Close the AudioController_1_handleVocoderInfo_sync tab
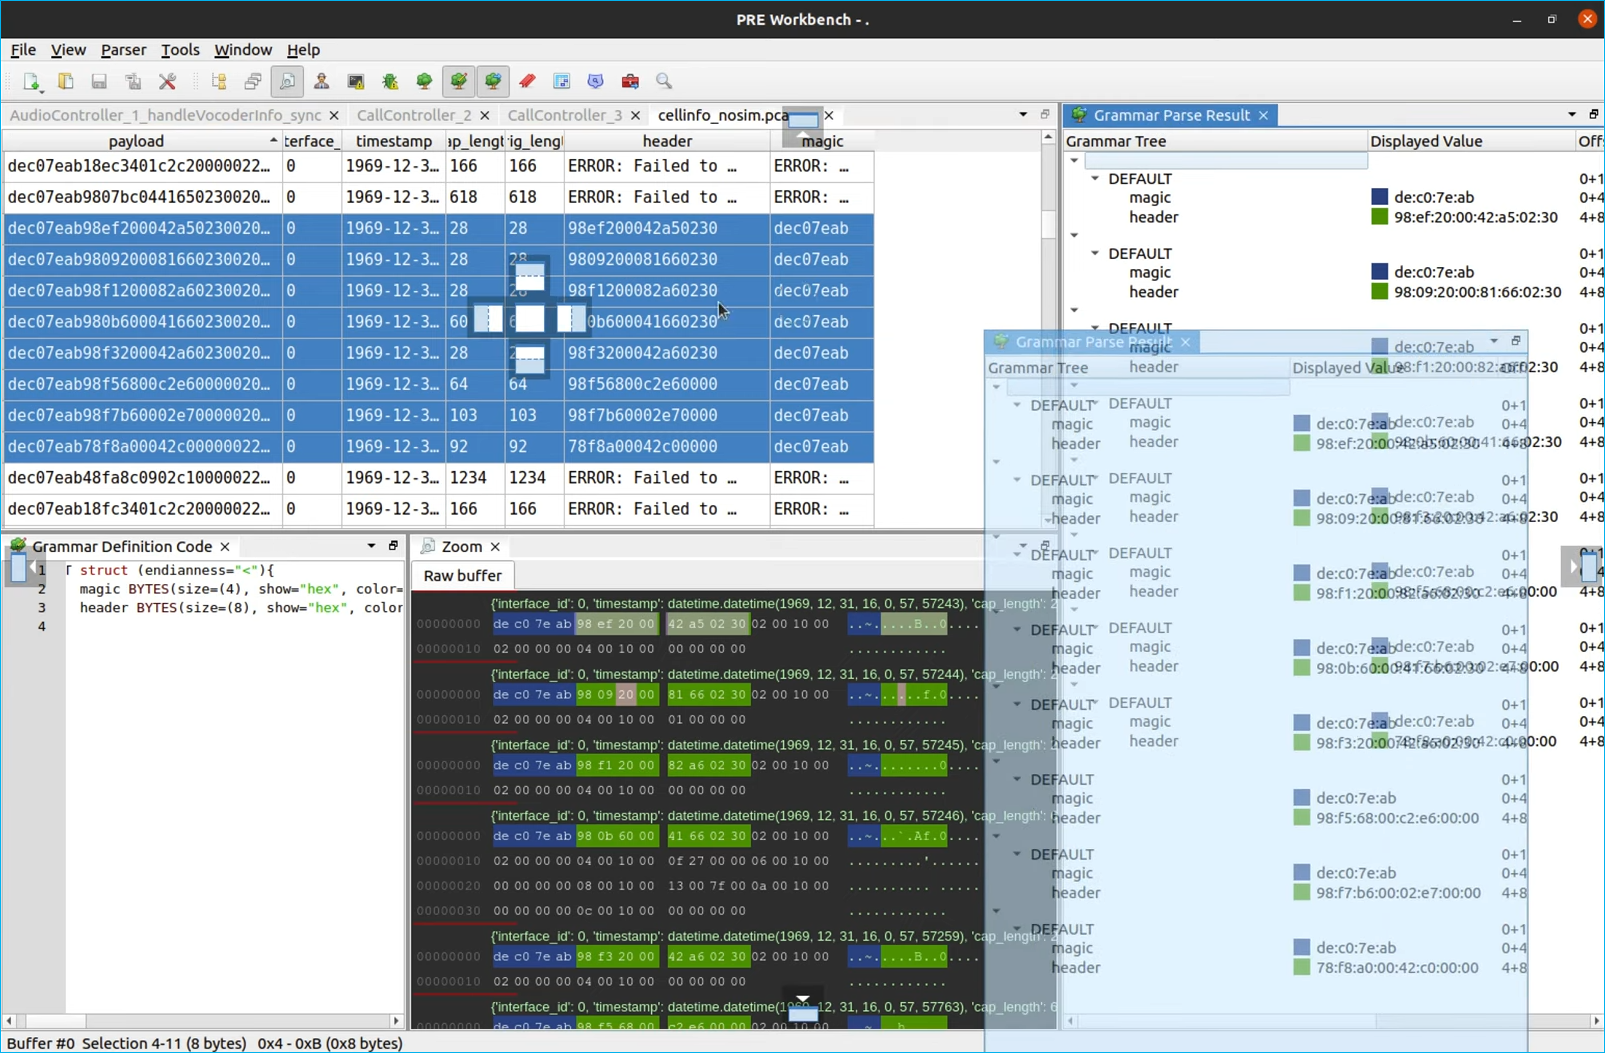Image resolution: width=1605 pixels, height=1053 pixels. [334, 116]
